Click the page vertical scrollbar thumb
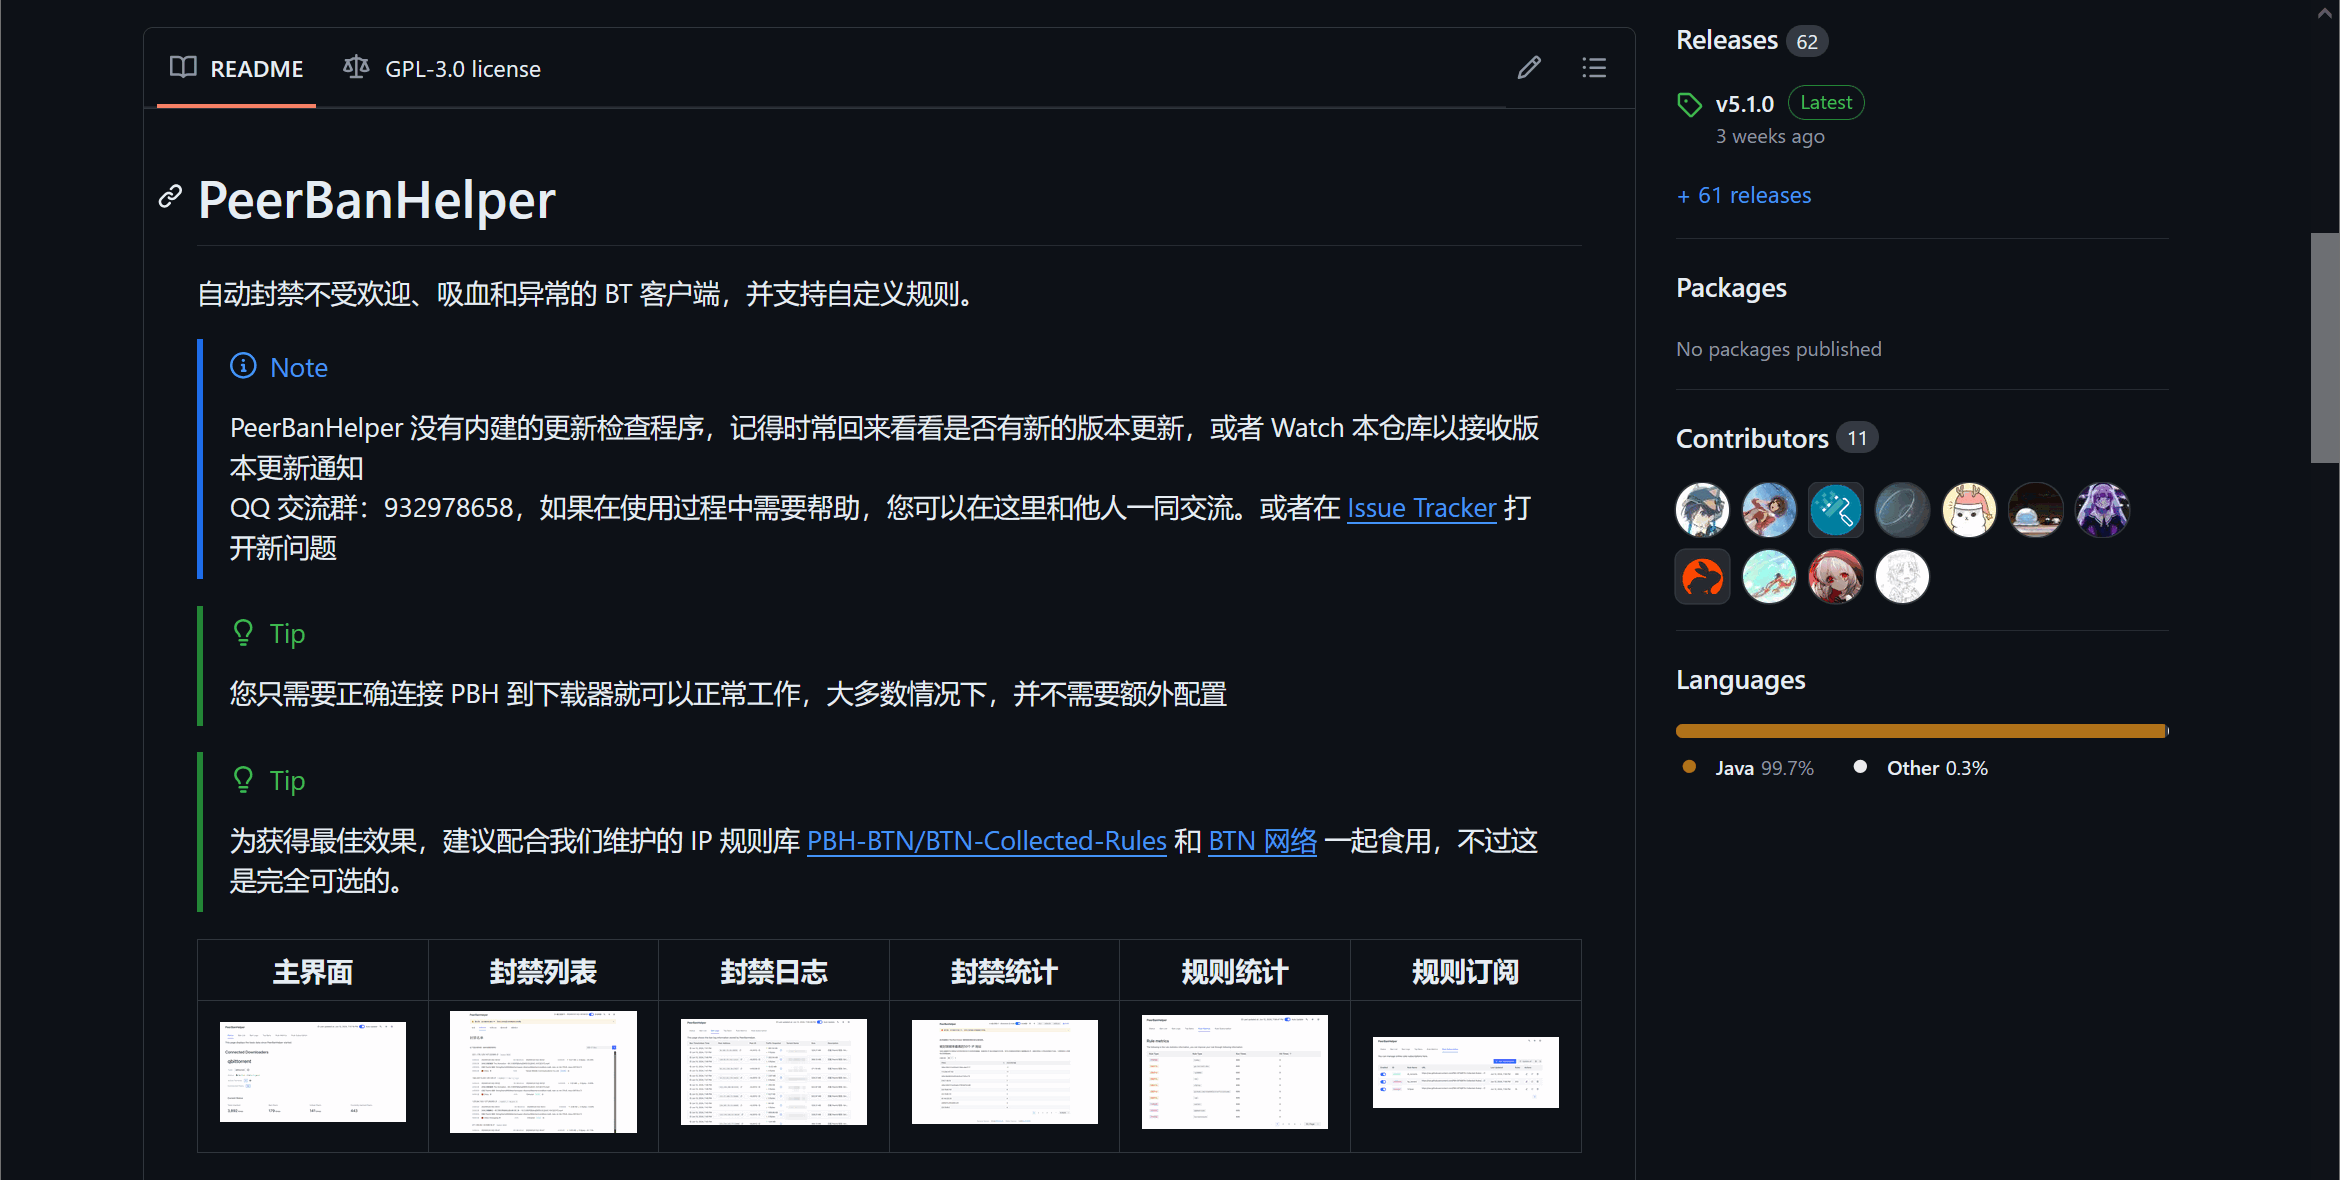 pos(2325,348)
